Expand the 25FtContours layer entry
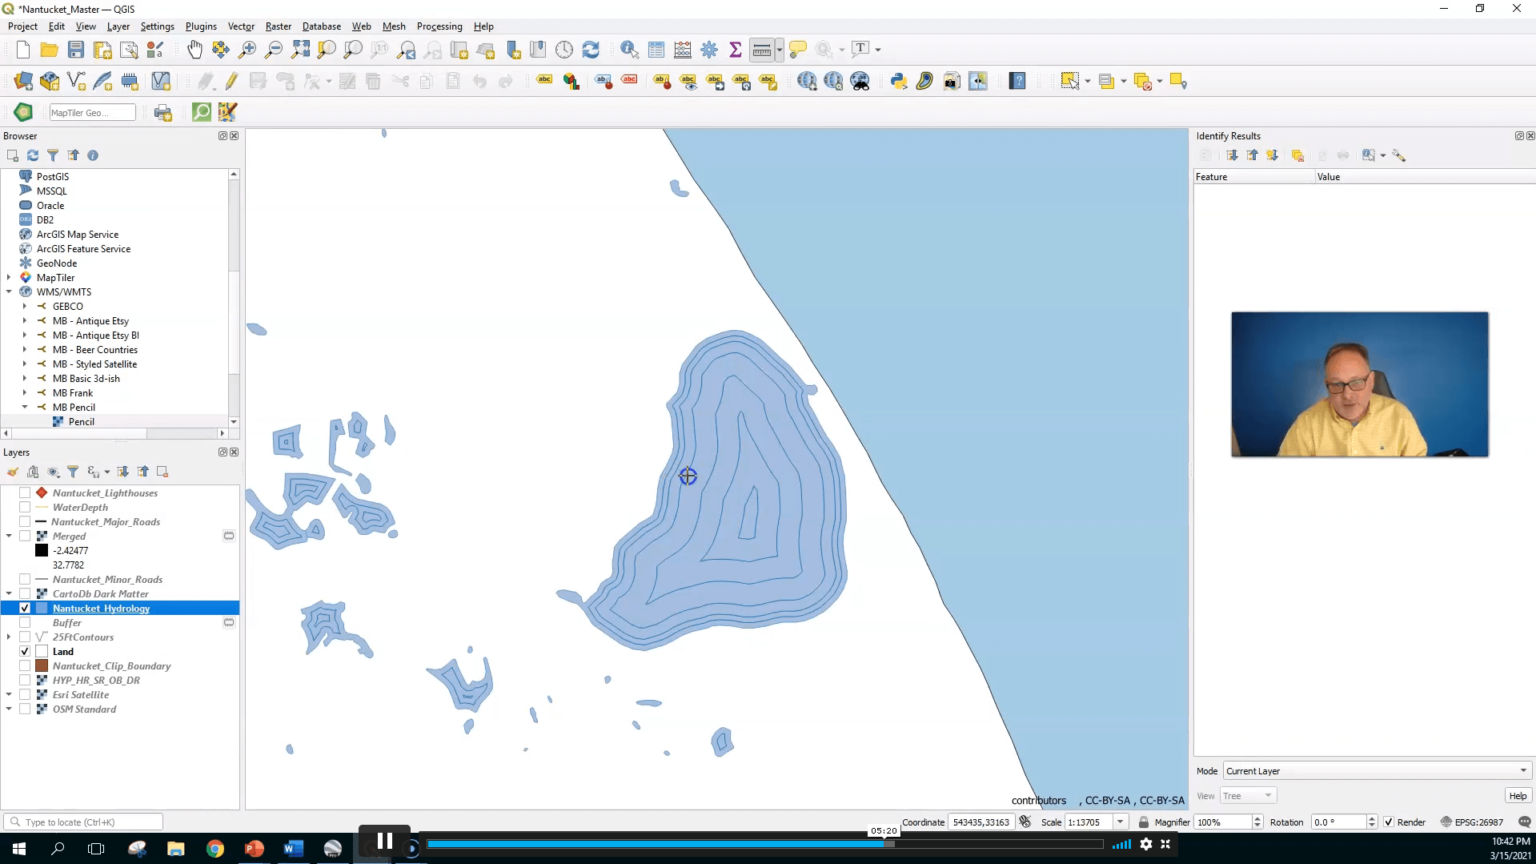 coord(8,637)
